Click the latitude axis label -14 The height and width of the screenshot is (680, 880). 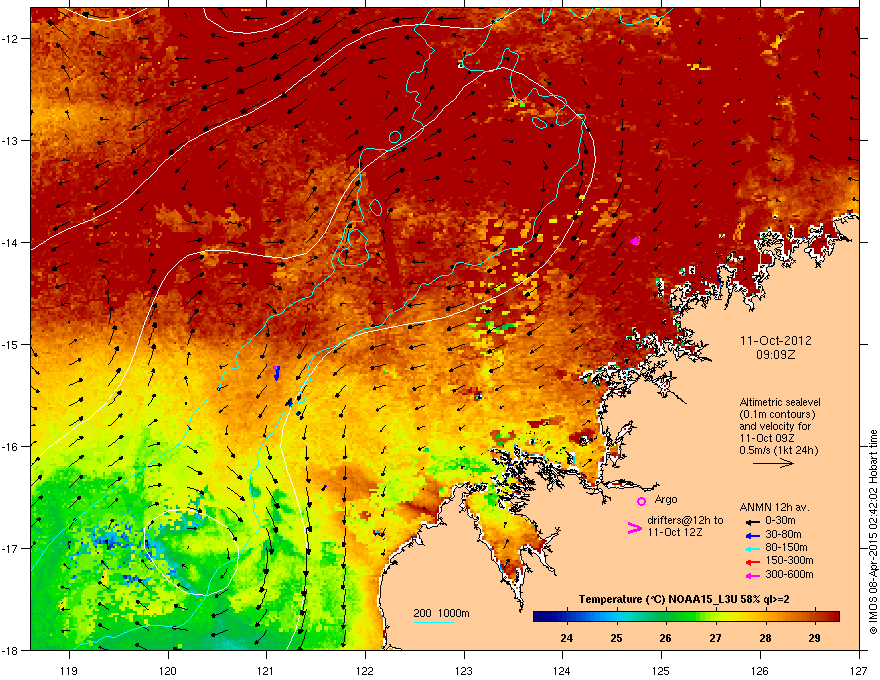pyautogui.click(x=10, y=242)
